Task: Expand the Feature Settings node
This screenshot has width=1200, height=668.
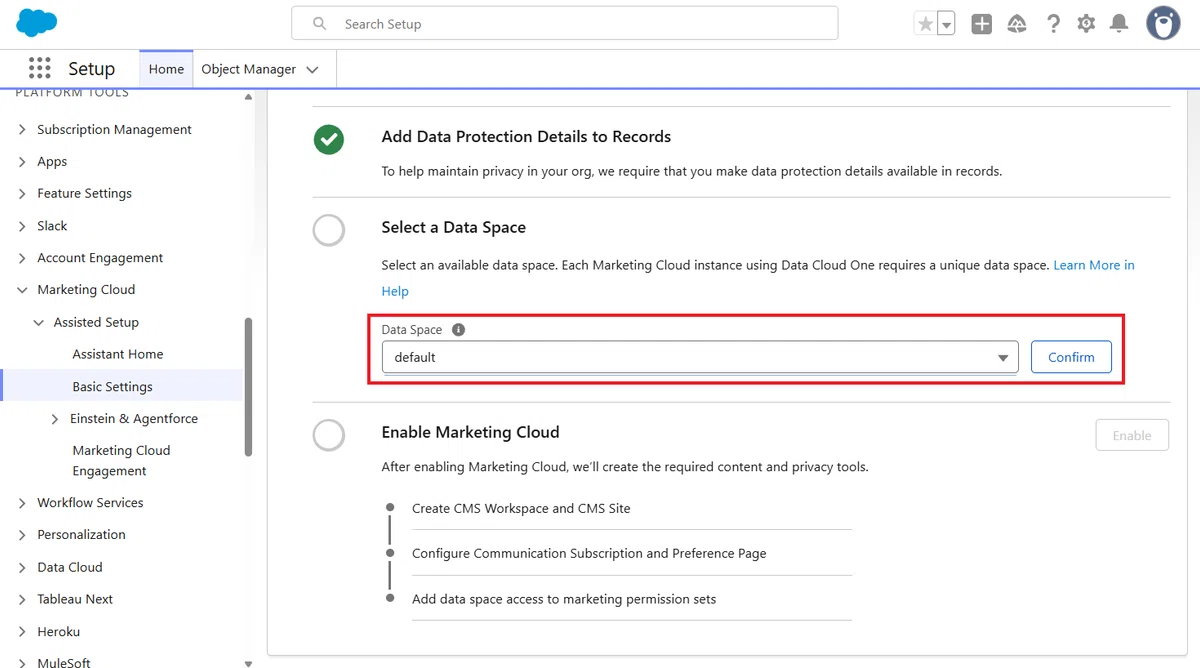Action: [23, 194]
